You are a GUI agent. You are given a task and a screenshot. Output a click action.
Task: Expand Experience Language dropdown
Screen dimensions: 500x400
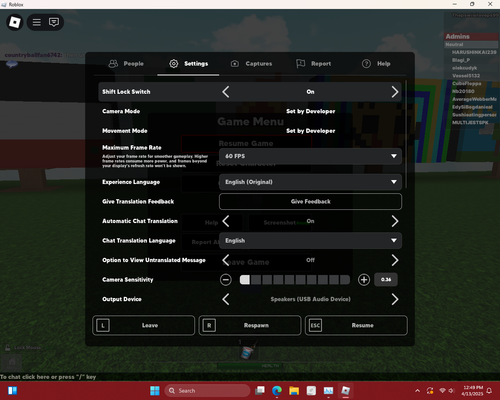tap(310, 182)
